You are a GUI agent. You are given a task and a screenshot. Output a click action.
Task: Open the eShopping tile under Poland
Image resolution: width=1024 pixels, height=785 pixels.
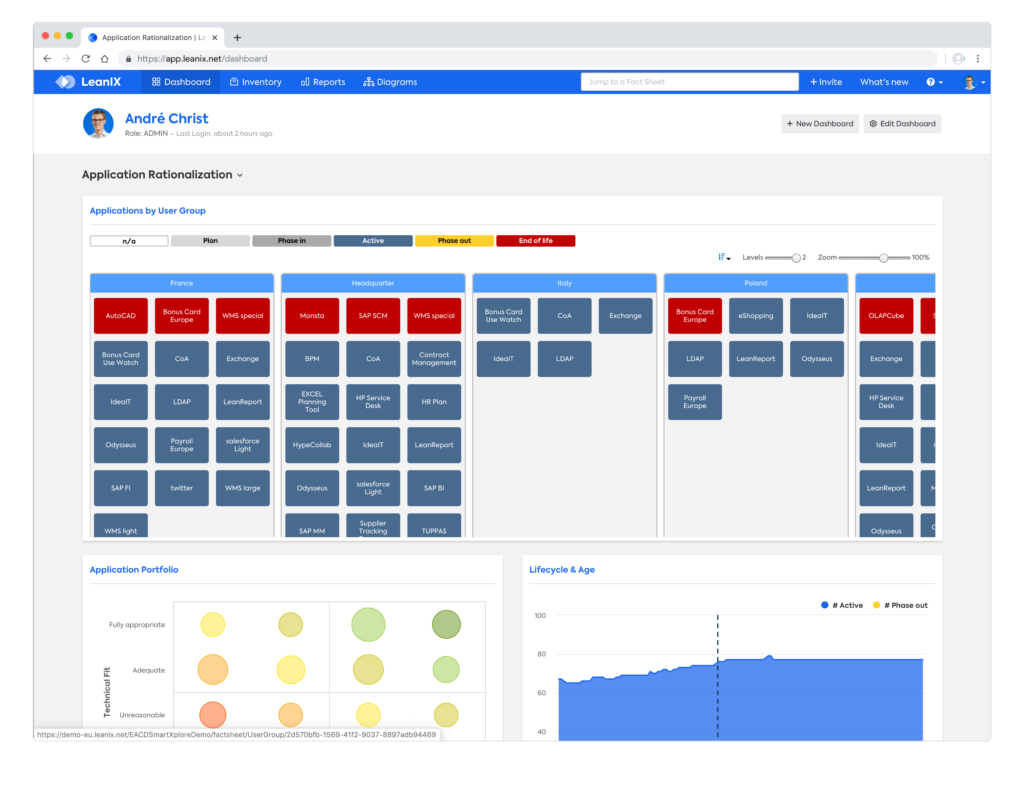point(756,315)
